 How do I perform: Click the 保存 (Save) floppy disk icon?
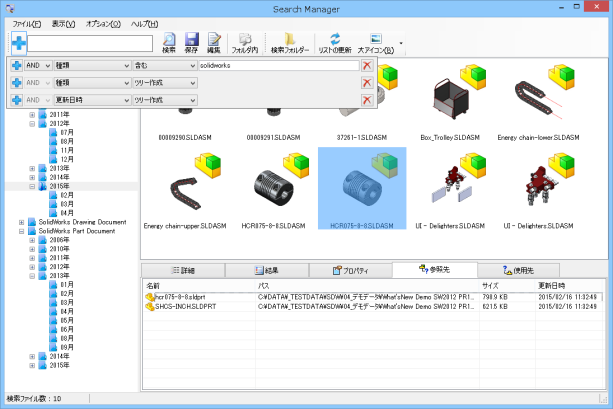192,43
